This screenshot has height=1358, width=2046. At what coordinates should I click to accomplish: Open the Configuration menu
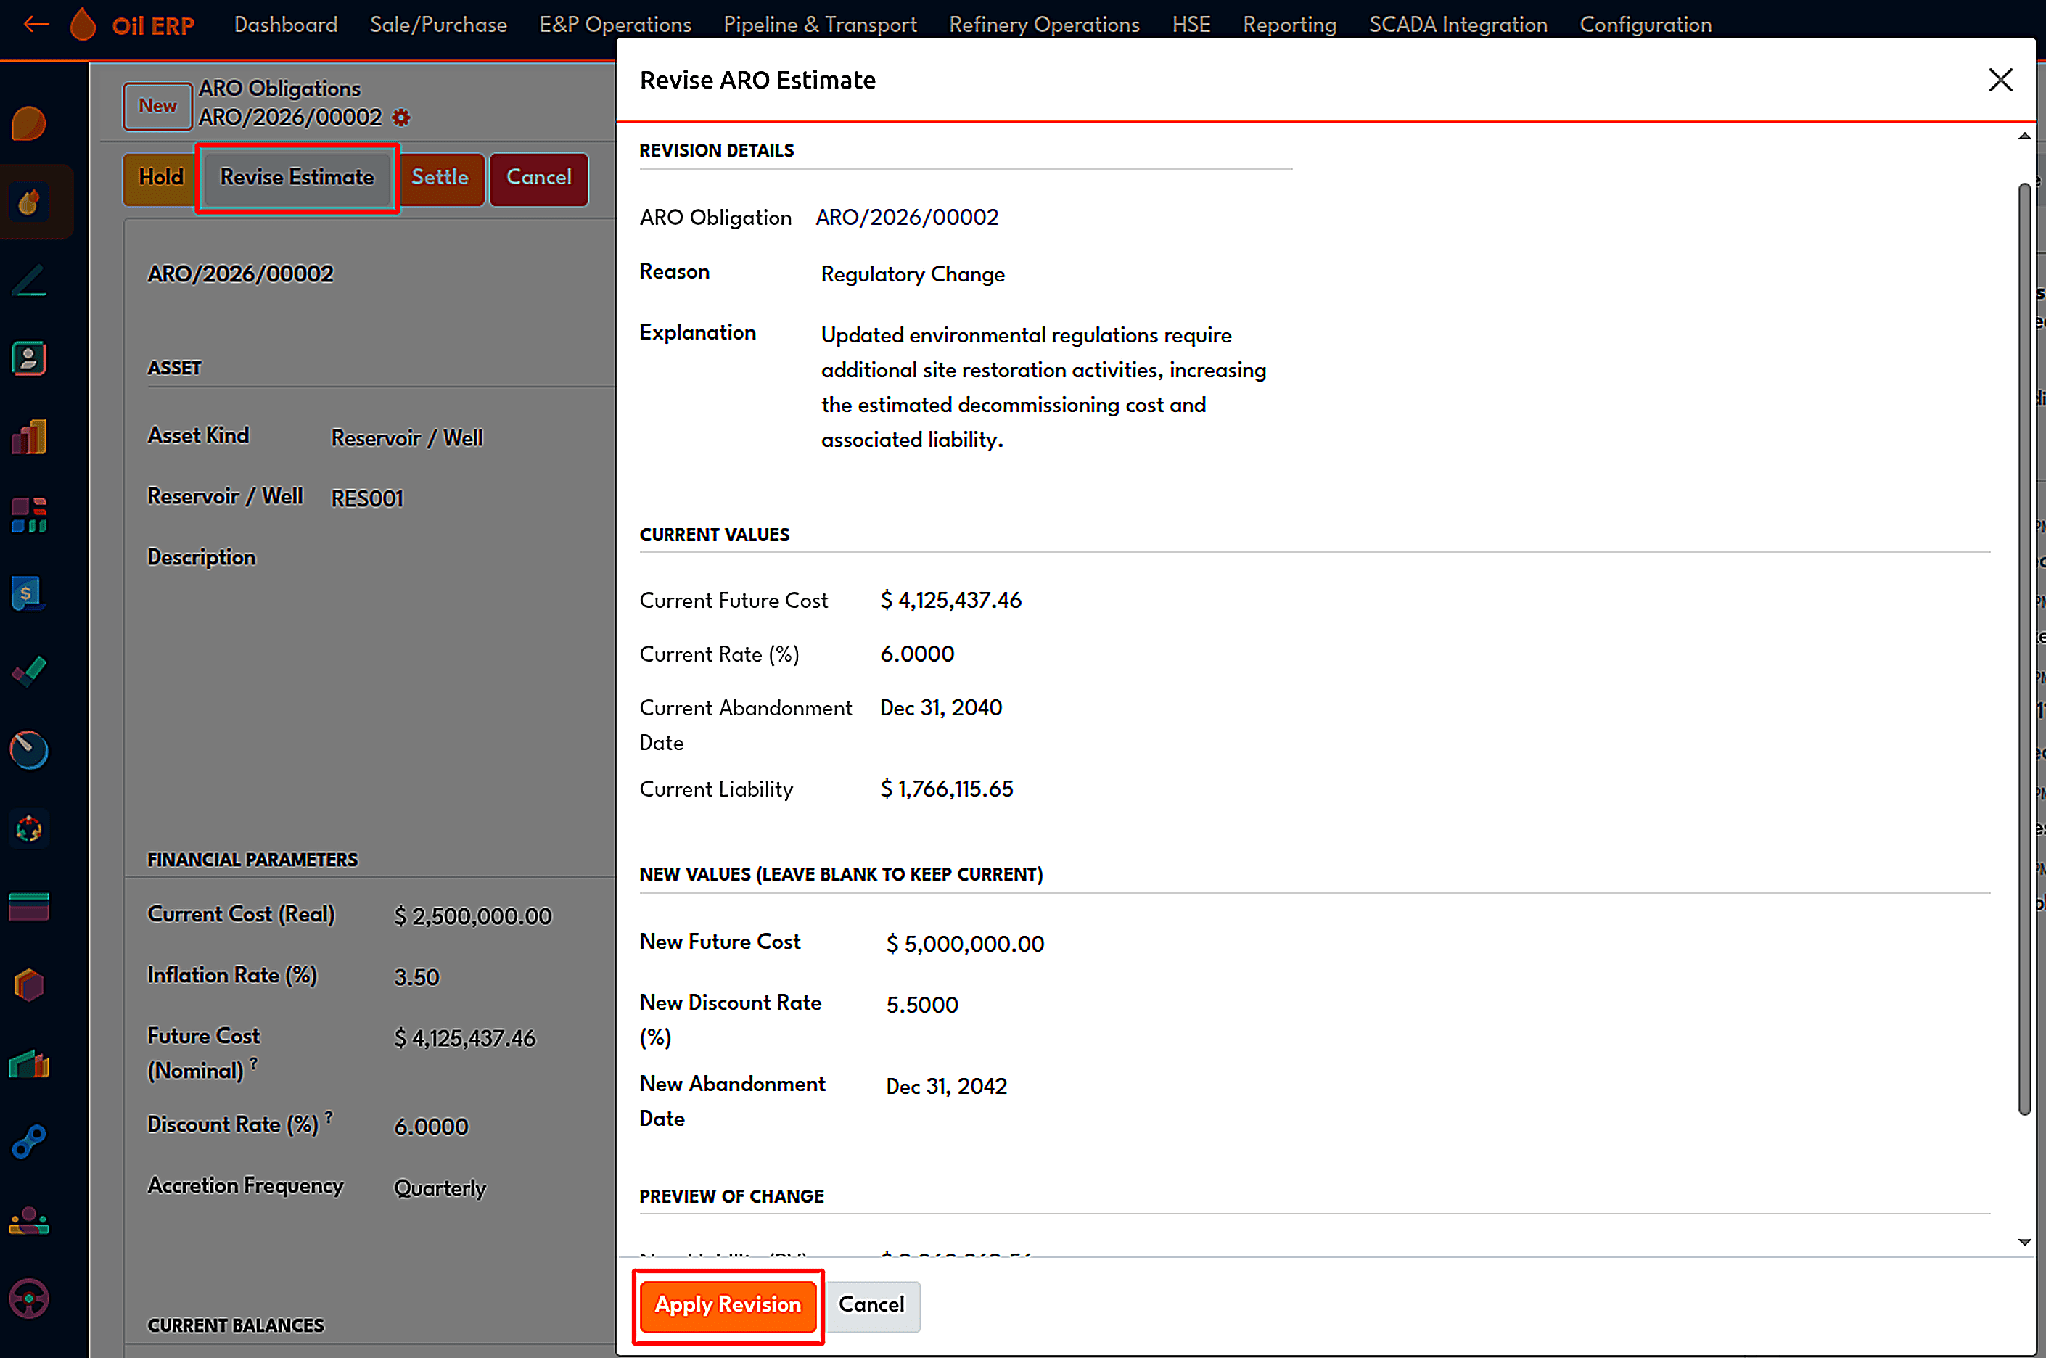pos(1645,24)
